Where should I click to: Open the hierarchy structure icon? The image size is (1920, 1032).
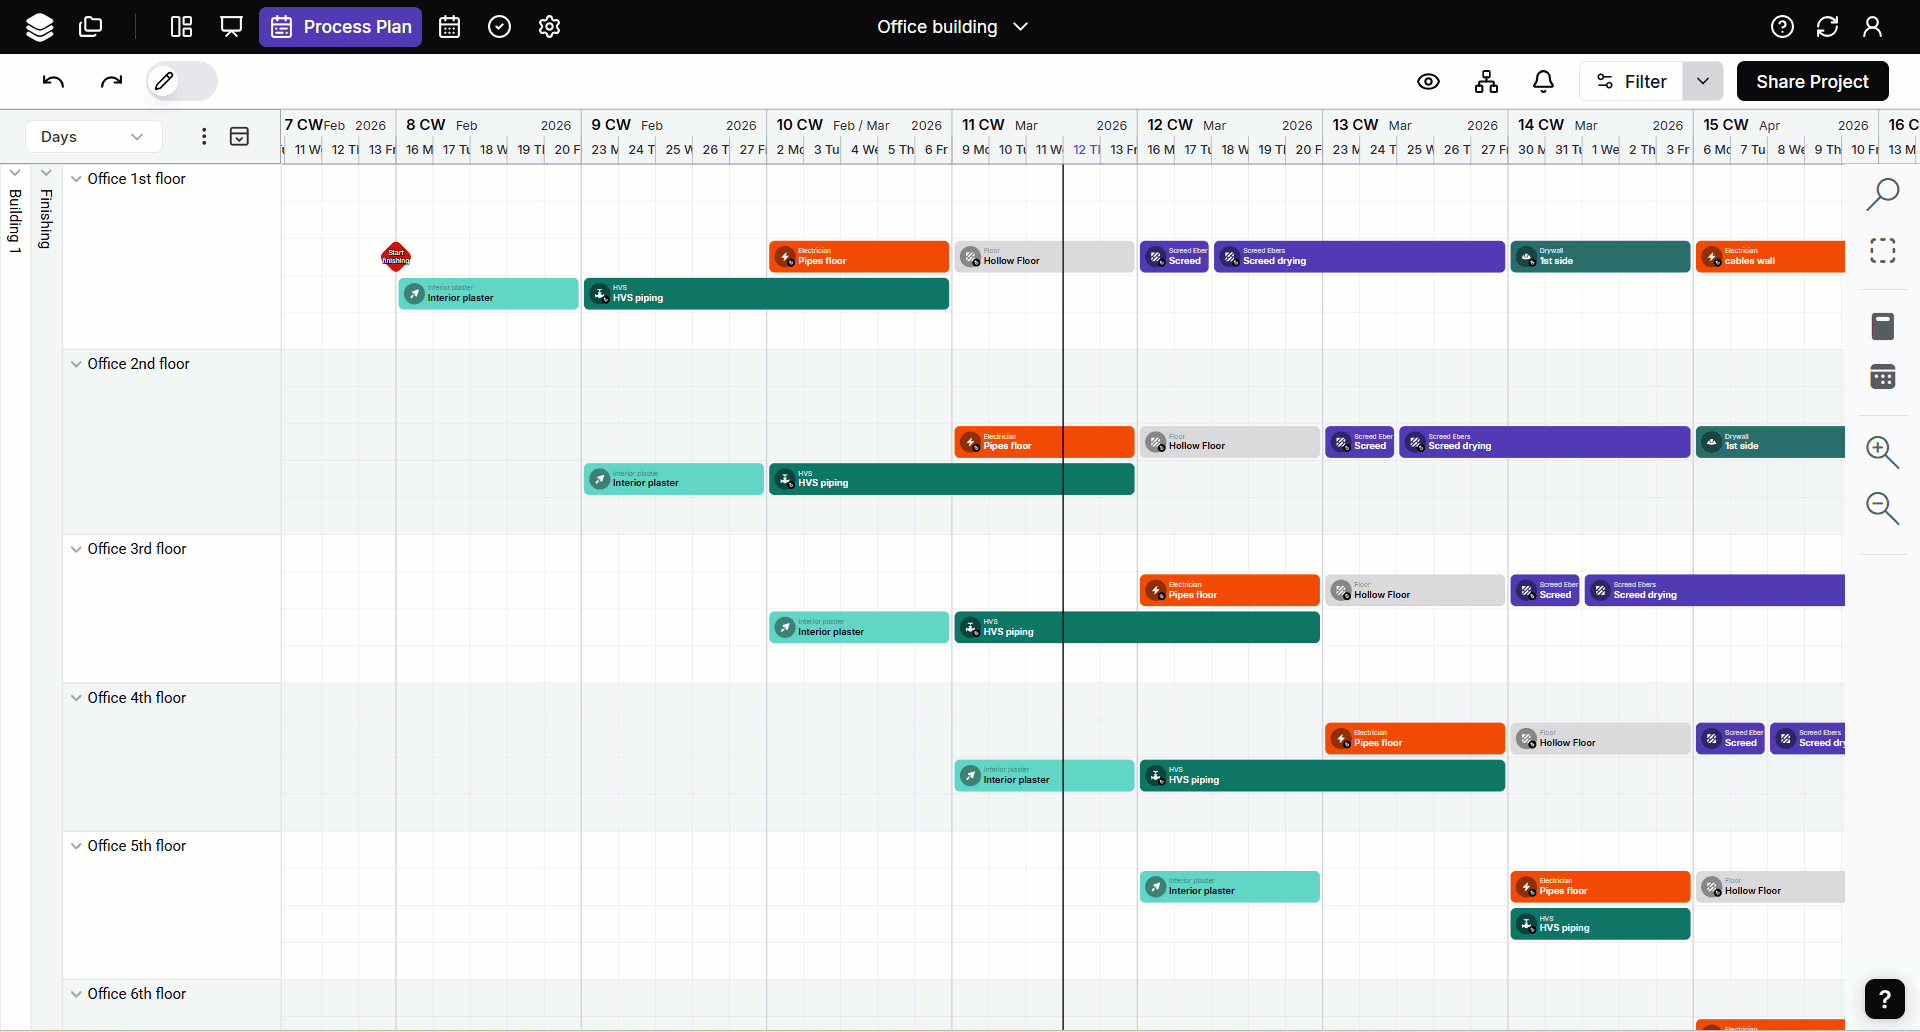(x=1486, y=82)
